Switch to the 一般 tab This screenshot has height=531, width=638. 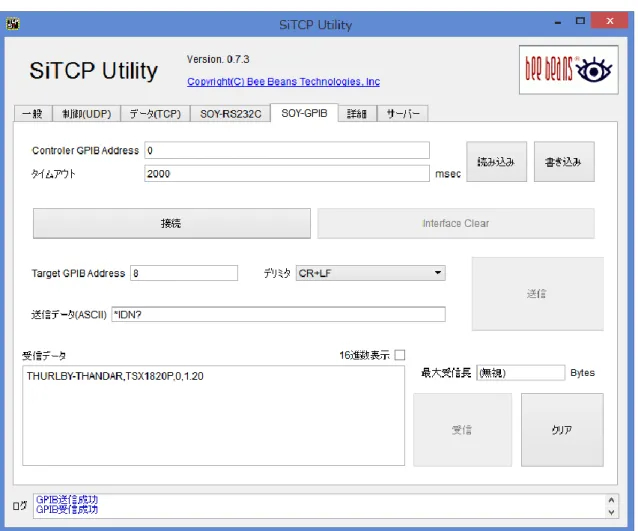pos(33,114)
